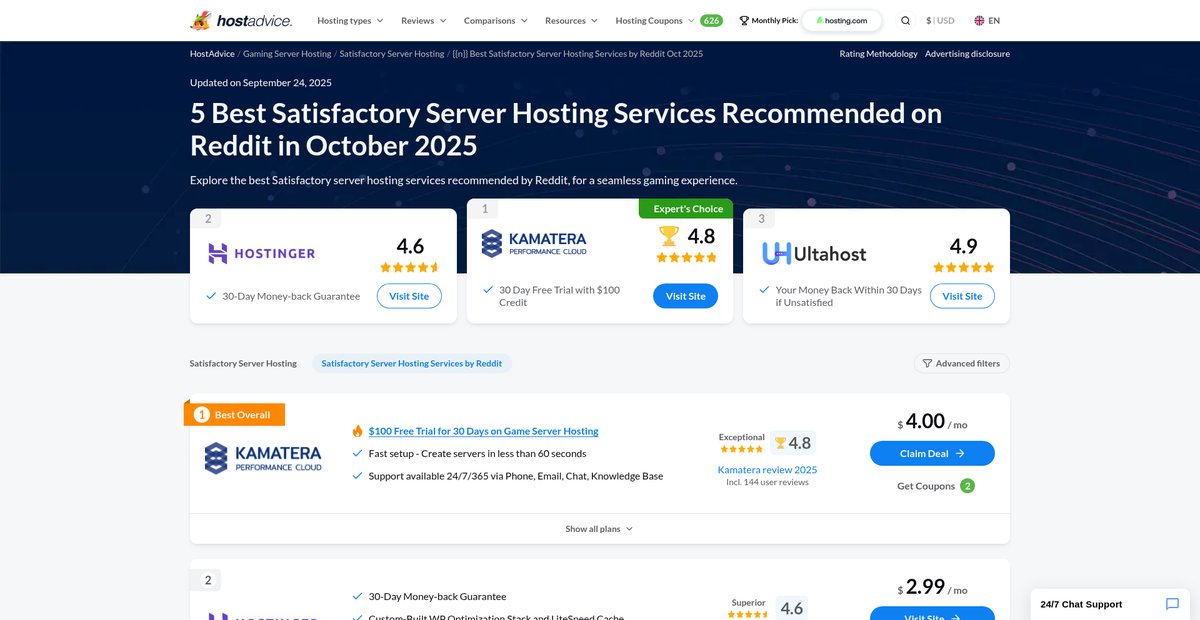
Task: Click 'Your Money Back Within 30 Days' text
Action: (x=849, y=296)
